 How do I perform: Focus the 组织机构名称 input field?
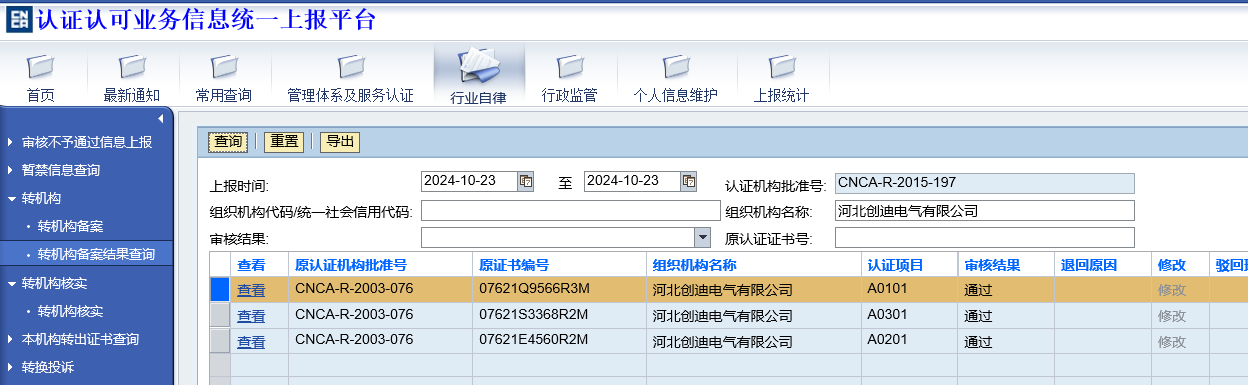[x=985, y=210]
